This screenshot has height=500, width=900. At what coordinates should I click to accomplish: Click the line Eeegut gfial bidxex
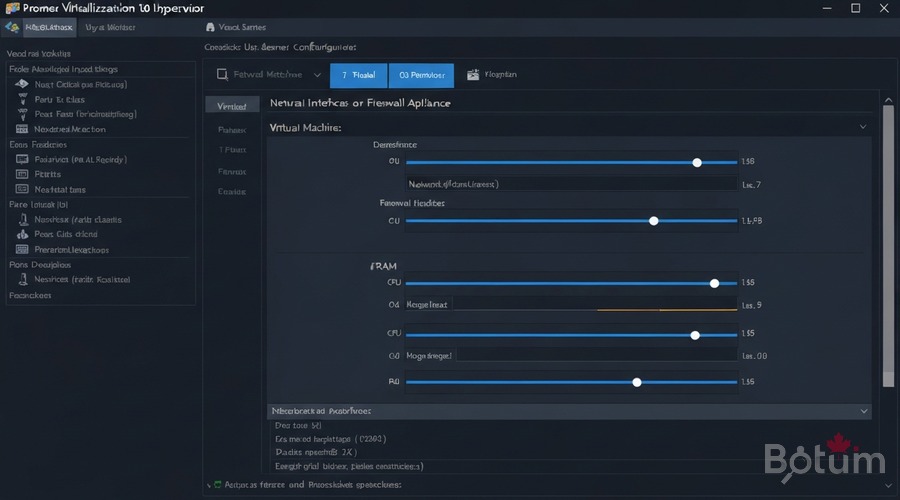pyautogui.click(x=349, y=466)
